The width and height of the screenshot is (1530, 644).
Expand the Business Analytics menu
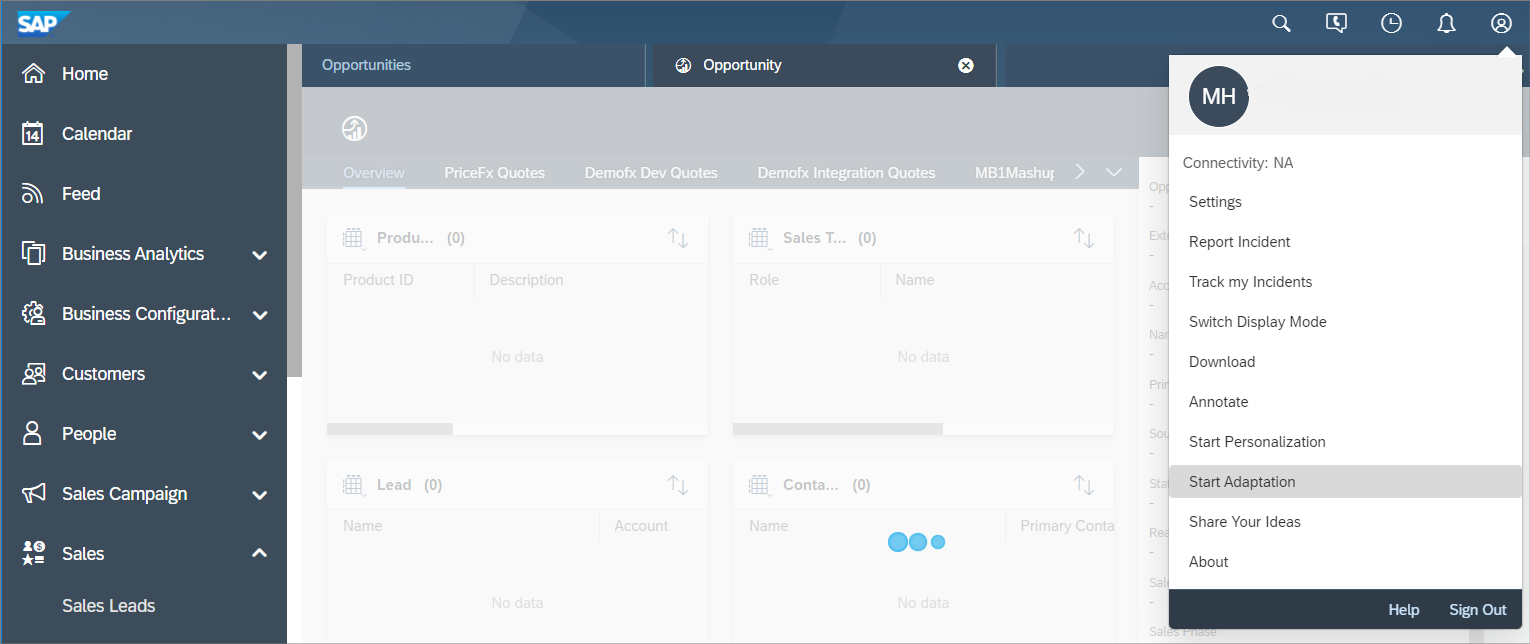pyautogui.click(x=260, y=255)
